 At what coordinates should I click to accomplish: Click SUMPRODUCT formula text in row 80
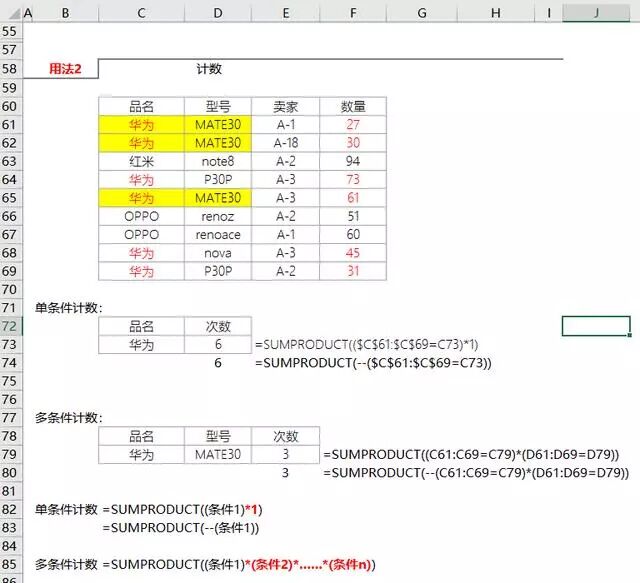click(476, 473)
